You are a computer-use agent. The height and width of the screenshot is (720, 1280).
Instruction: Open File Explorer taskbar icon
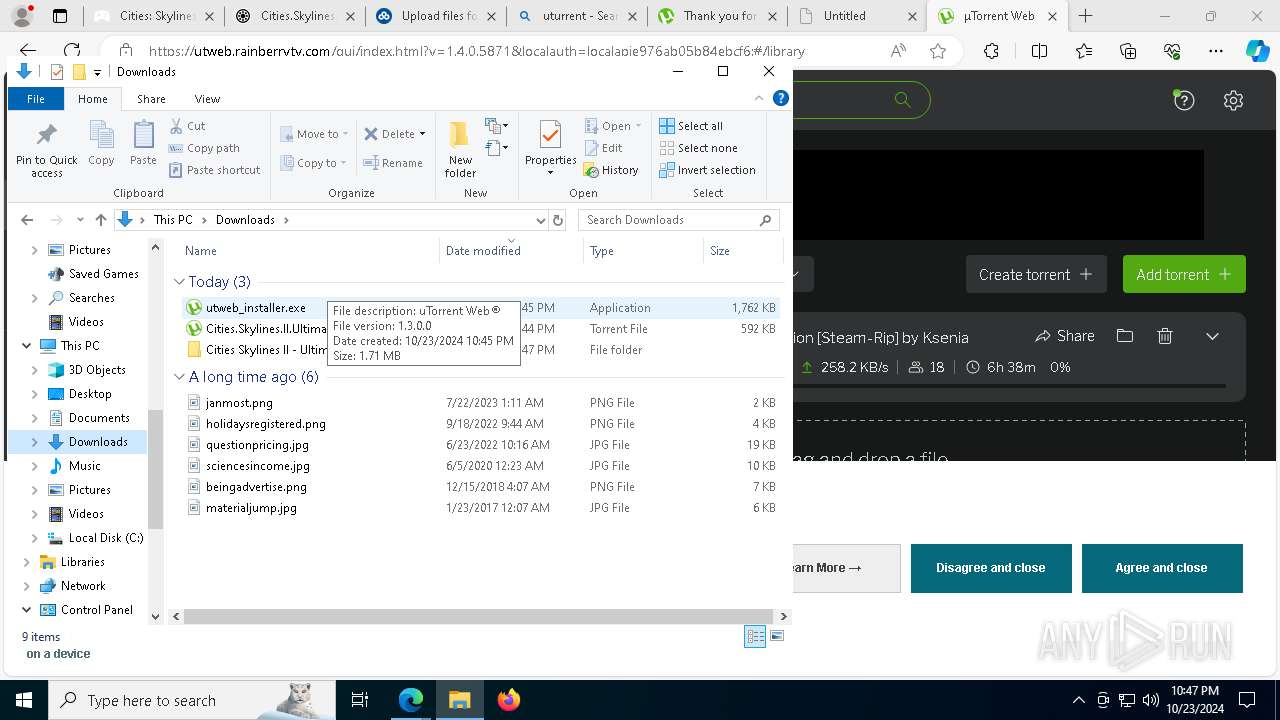point(459,700)
